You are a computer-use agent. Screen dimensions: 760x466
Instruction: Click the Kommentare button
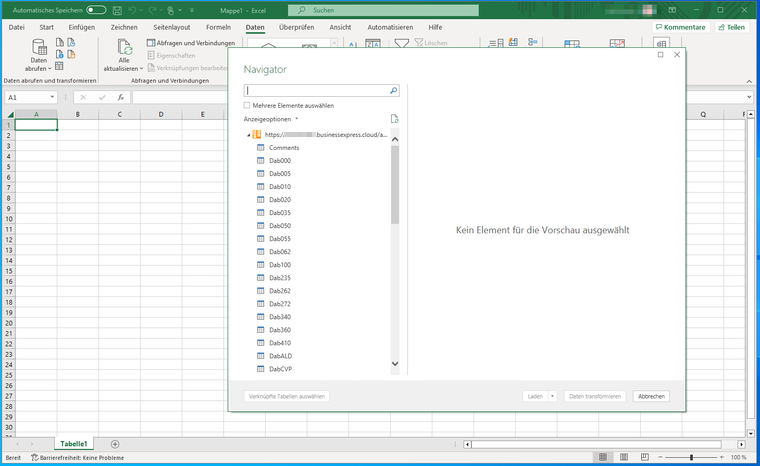[680, 27]
